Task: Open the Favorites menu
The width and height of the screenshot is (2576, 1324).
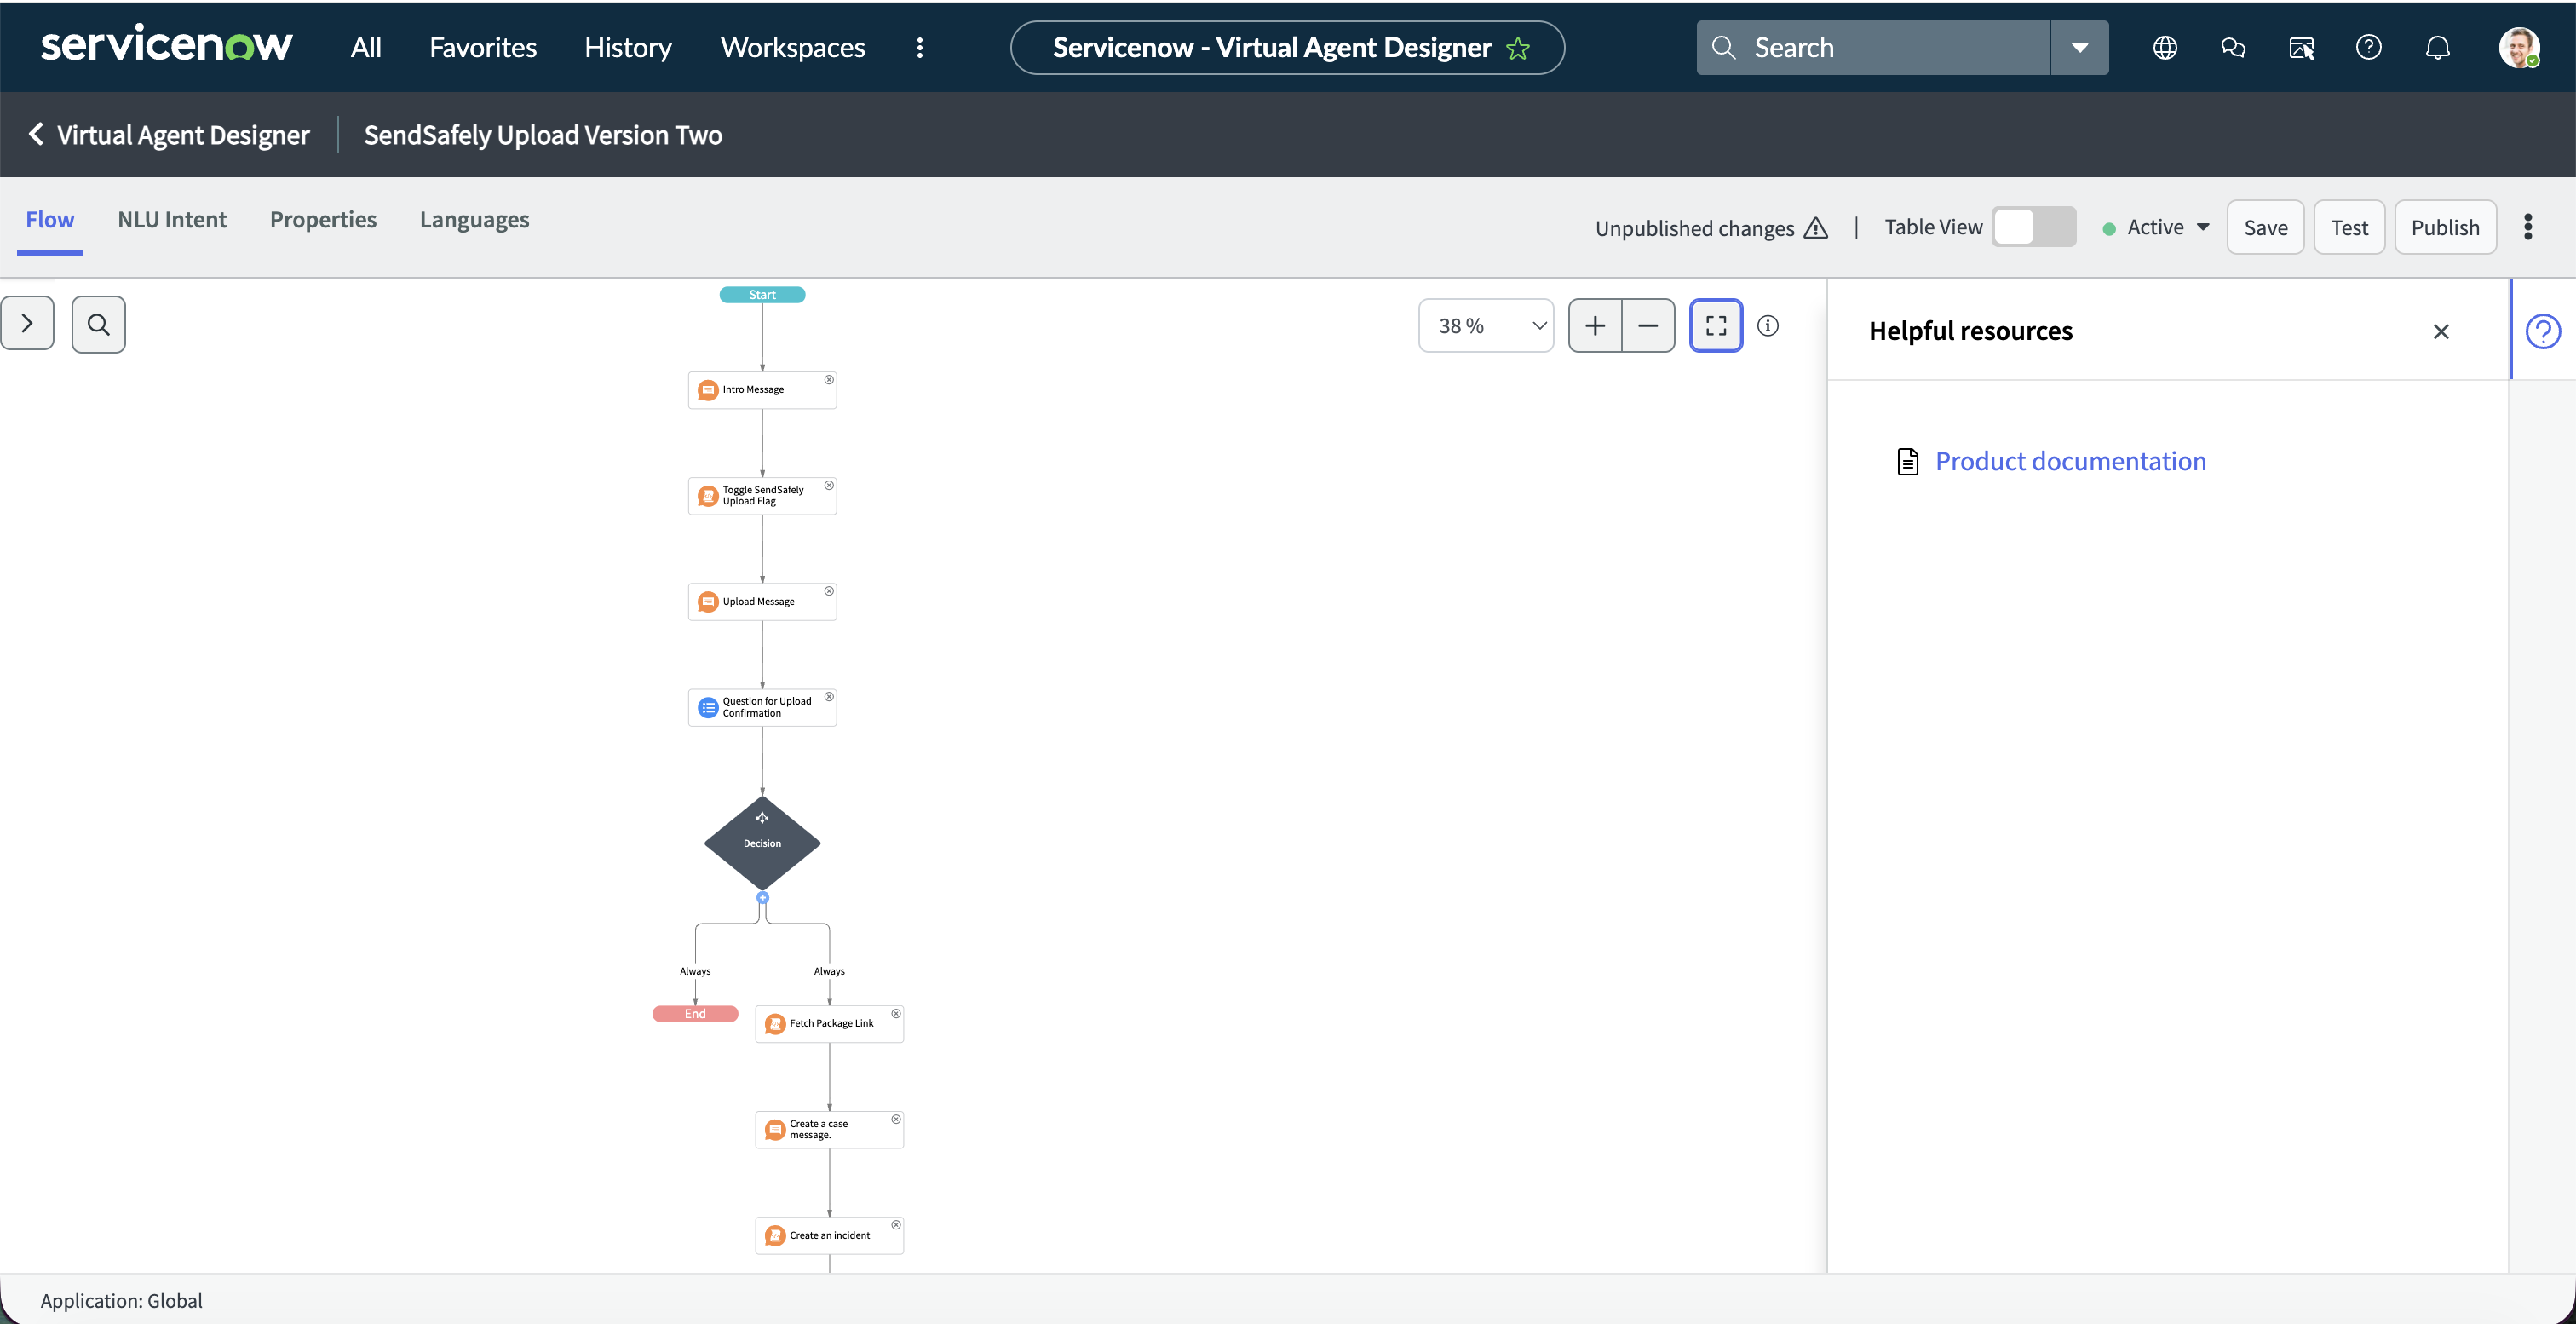Action: click(483, 47)
